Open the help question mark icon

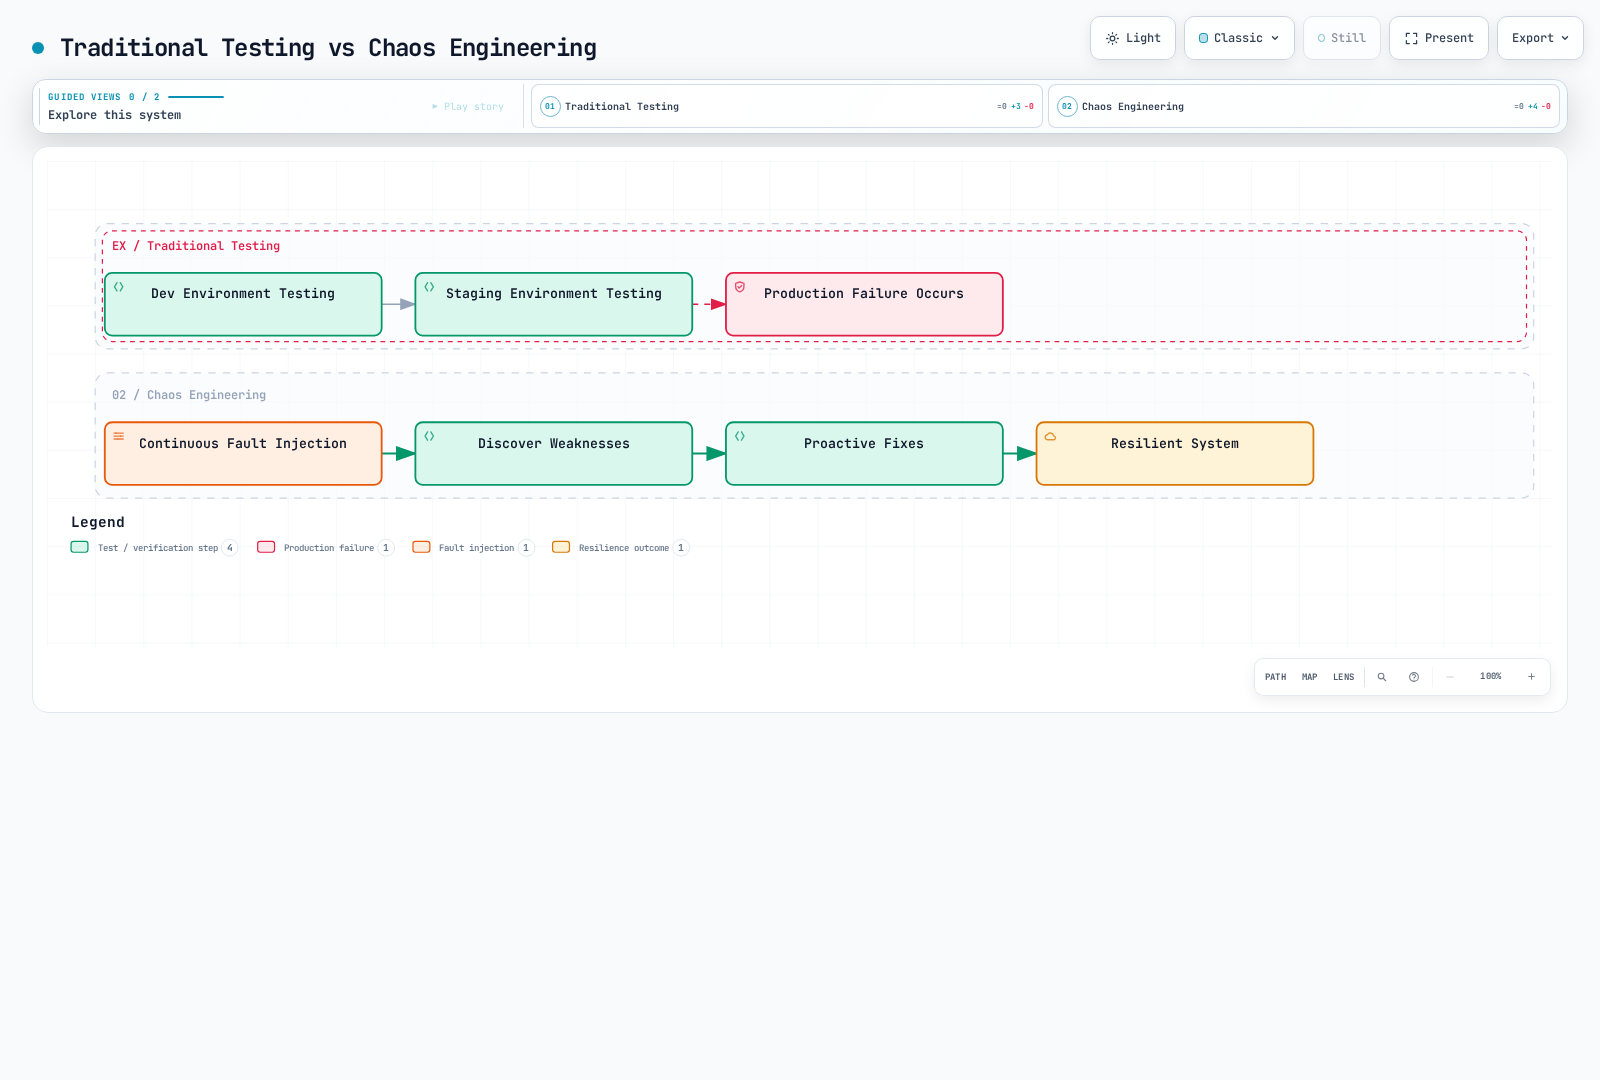(x=1414, y=677)
